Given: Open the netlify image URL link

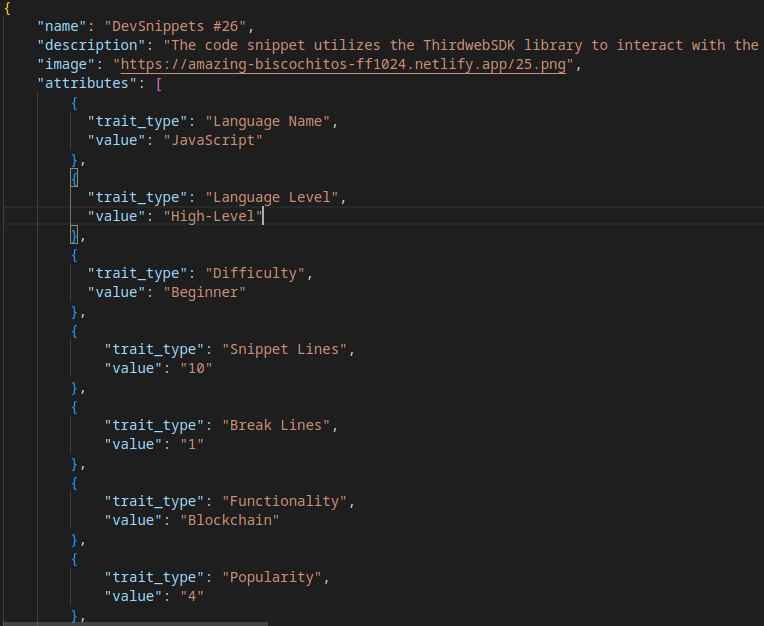Looking at the screenshot, I should tap(343, 64).
